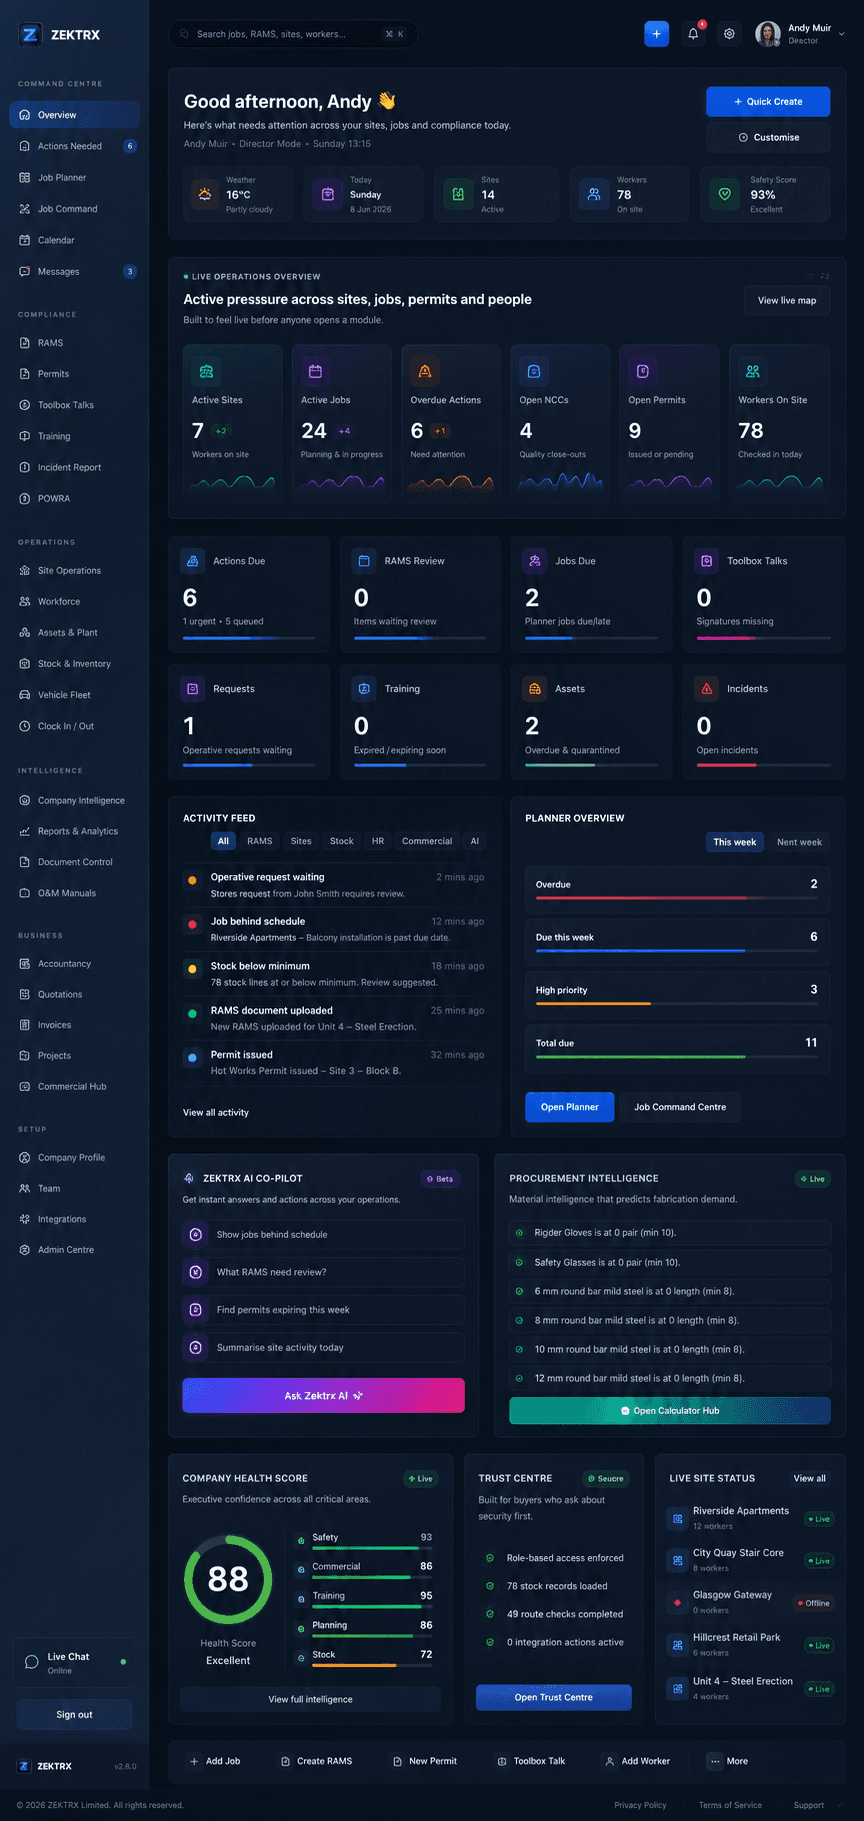Viewport: 864px width, 1821px height.
Task: Open Actions Needed in sidebar
Action: pos(74,146)
